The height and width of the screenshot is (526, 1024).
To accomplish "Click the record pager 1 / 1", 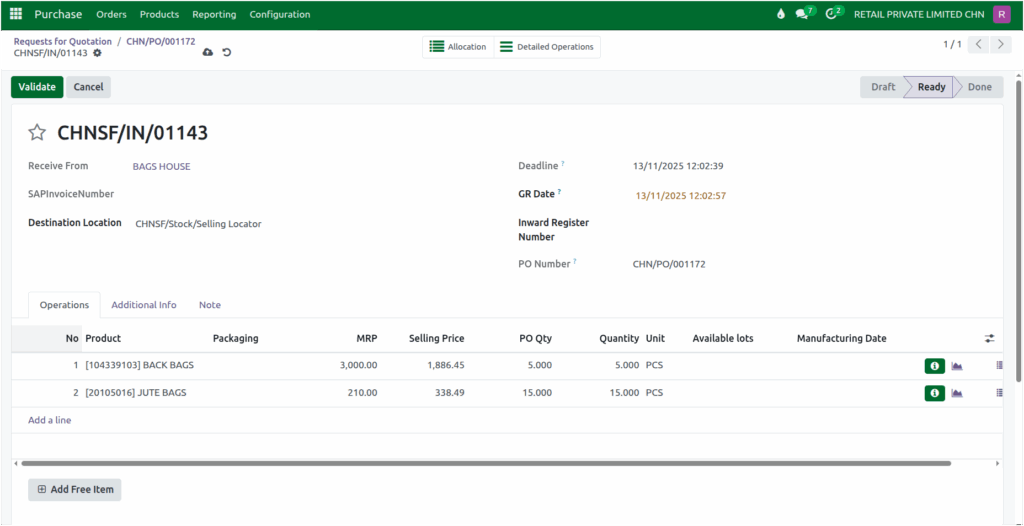I will [x=952, y=44].
